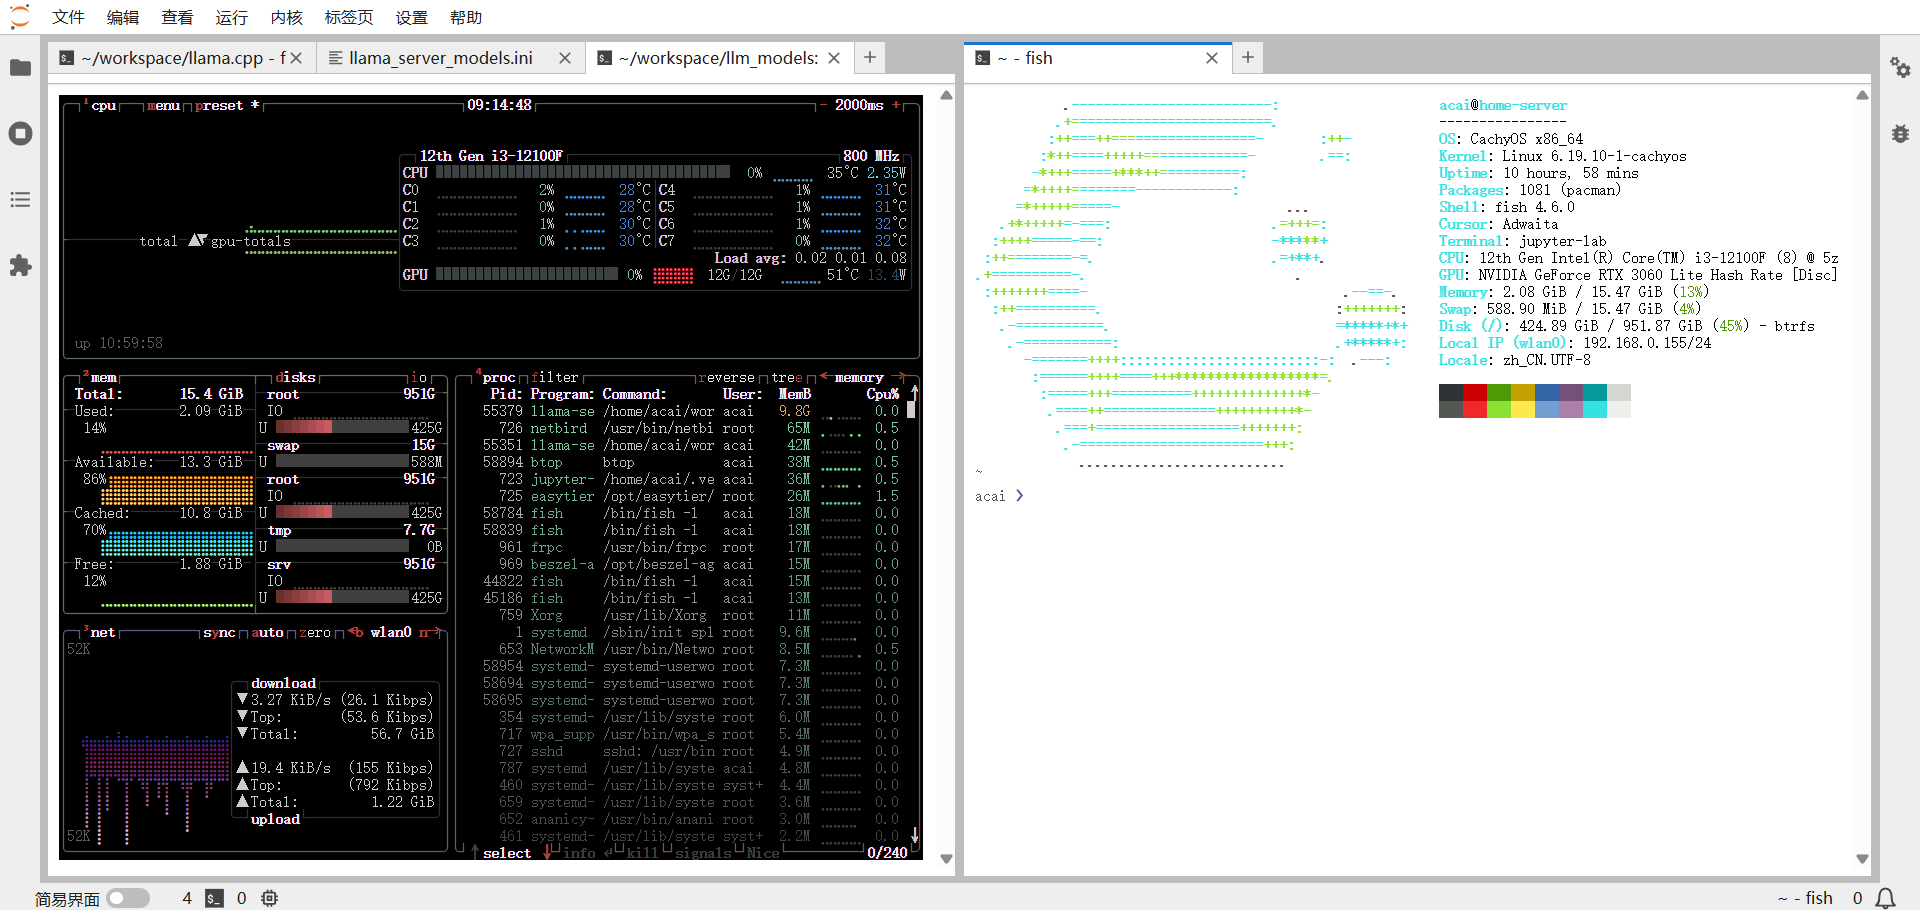Click filter option in btop proc box
The image size is (1920, 910).
tap(555, 378)
